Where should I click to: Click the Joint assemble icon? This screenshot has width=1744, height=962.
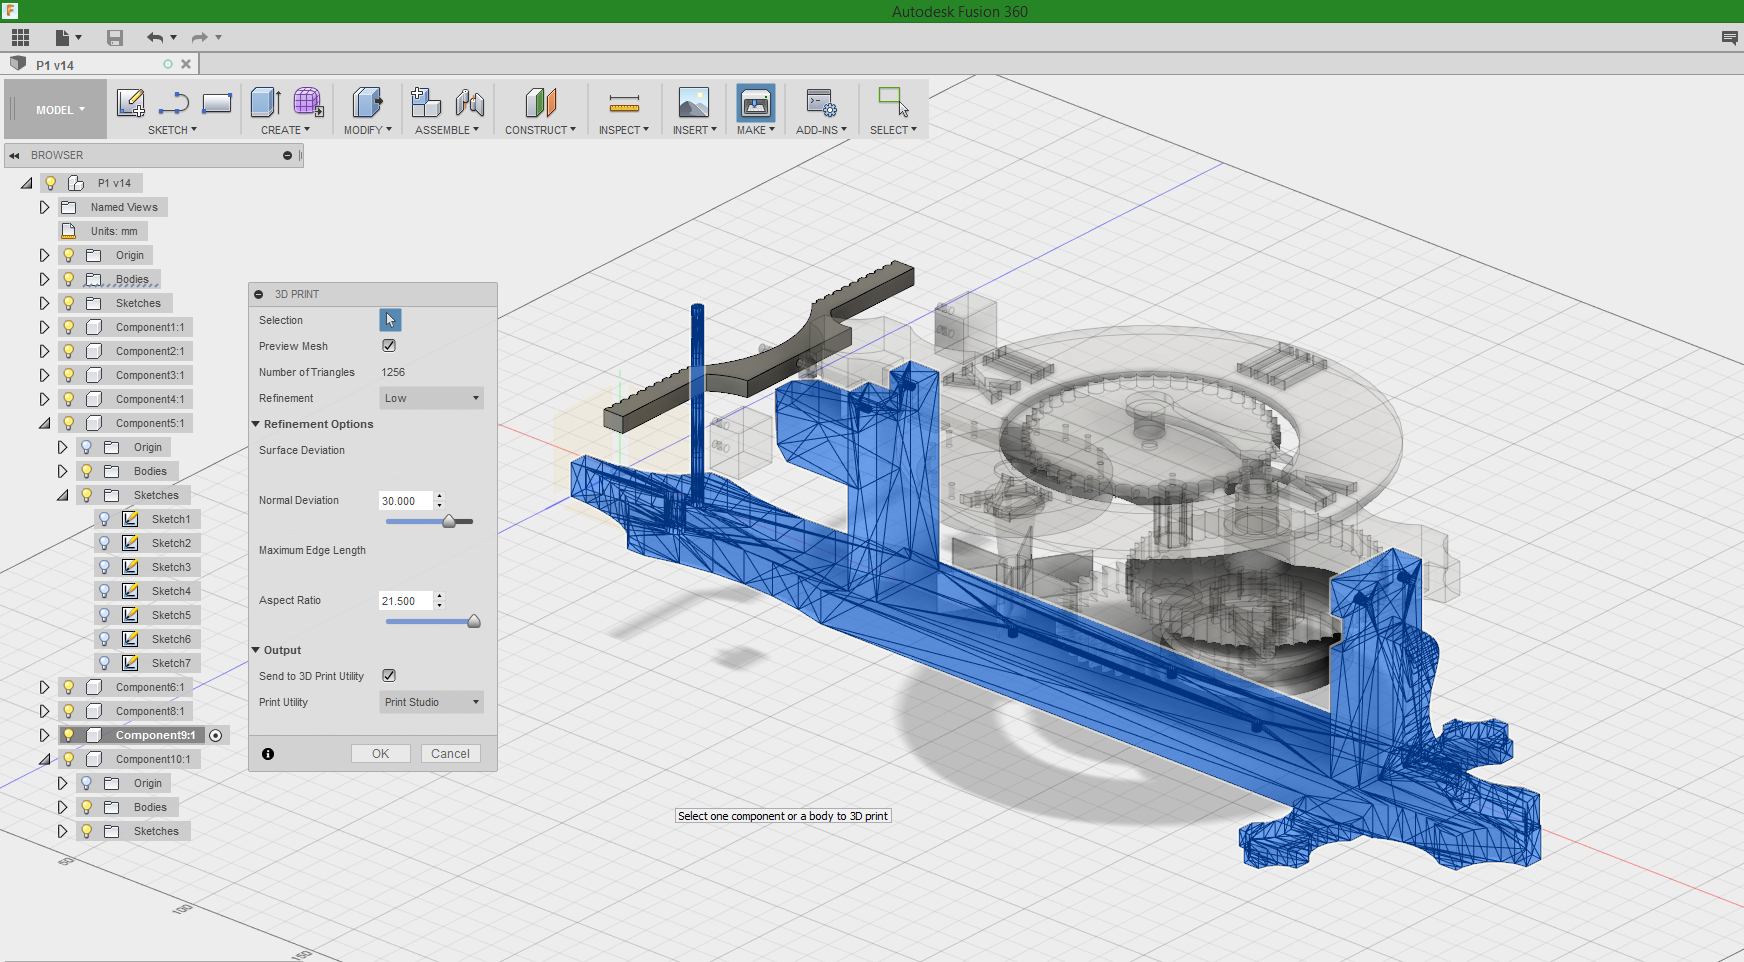[469, 102]
